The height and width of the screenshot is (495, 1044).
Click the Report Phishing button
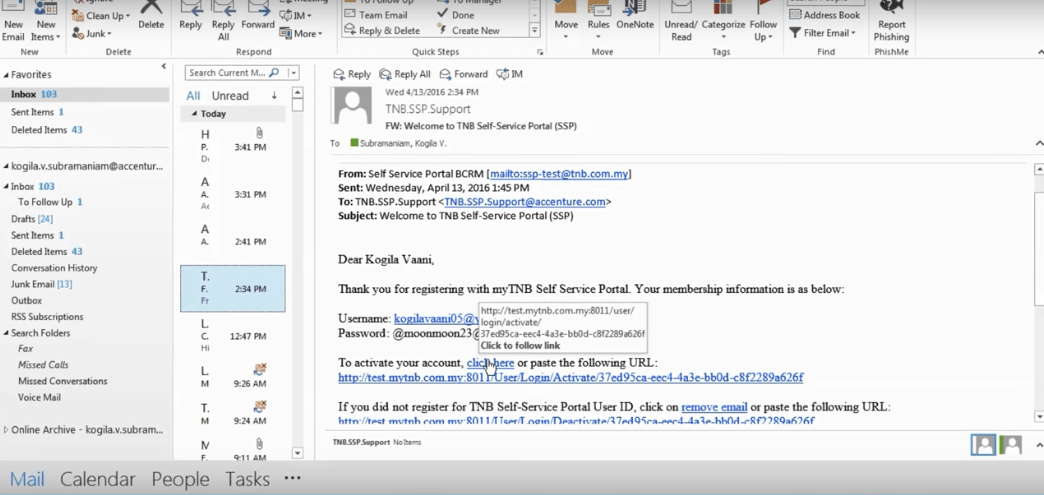point(892,21)
